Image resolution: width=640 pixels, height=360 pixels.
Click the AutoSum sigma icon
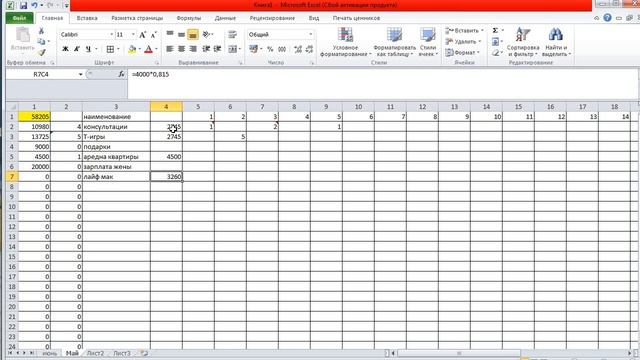point(495,31)
